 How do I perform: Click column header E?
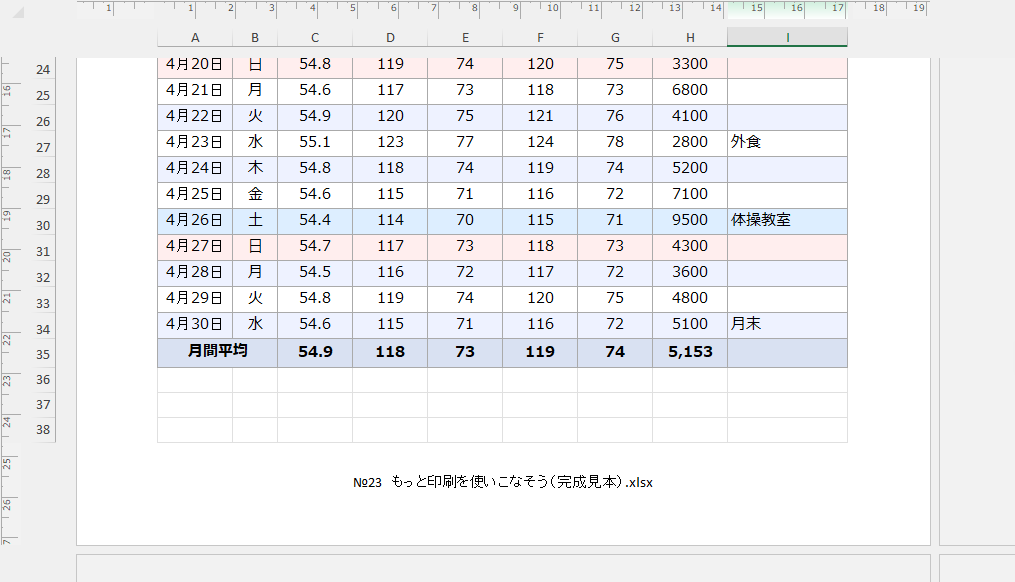point(465,38)
